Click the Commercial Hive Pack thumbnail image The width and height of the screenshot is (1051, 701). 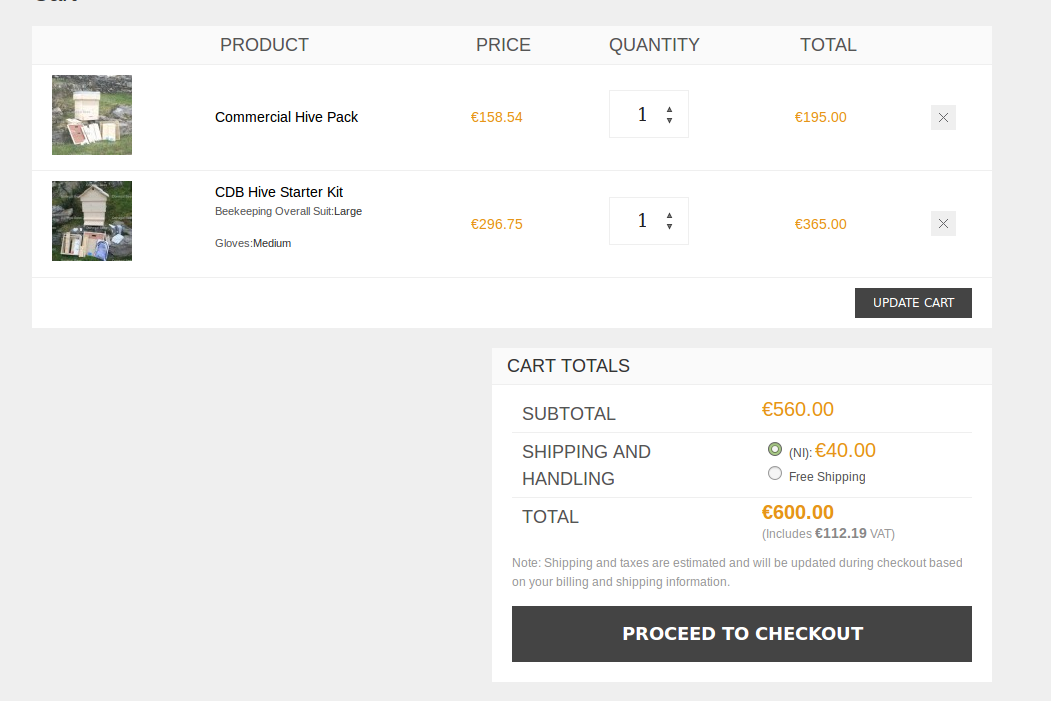pos(92,115)
